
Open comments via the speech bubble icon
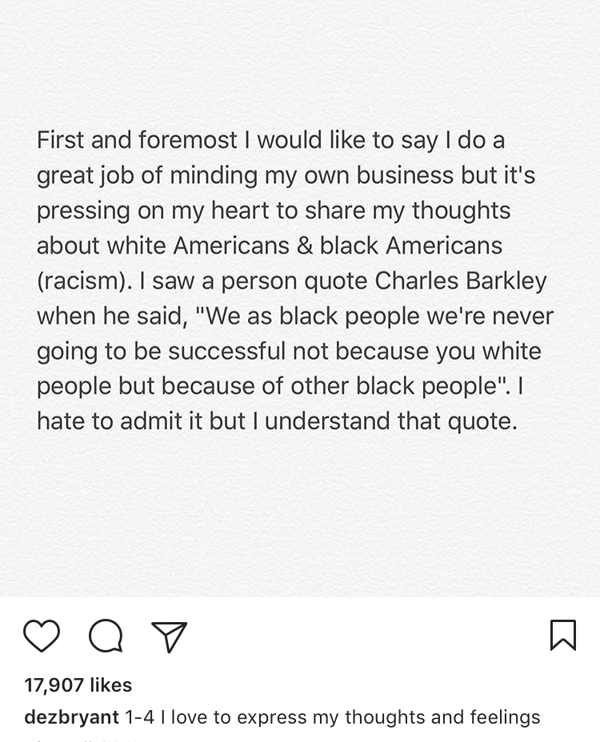(106, 636)
